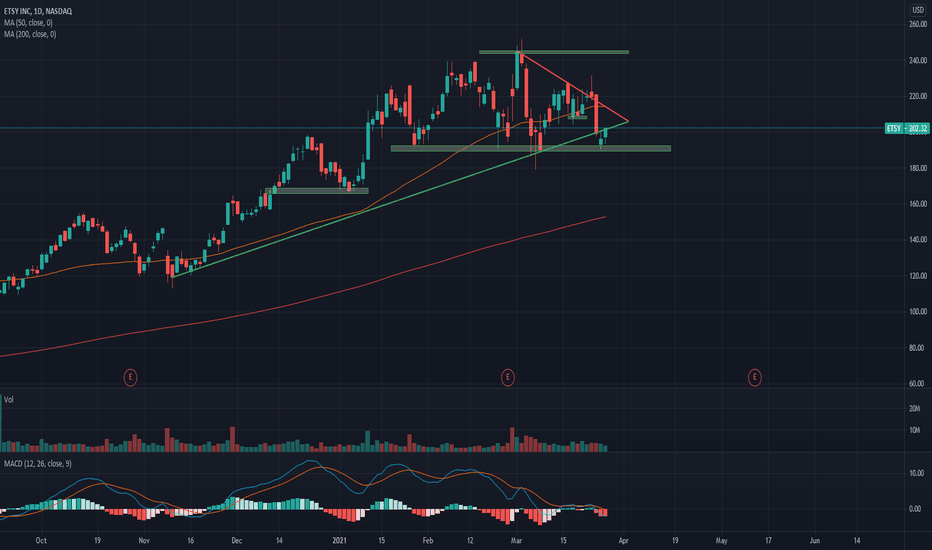Open the earnings marker E near November
This screenshot has width=932, height=550.
click(130, 377)
